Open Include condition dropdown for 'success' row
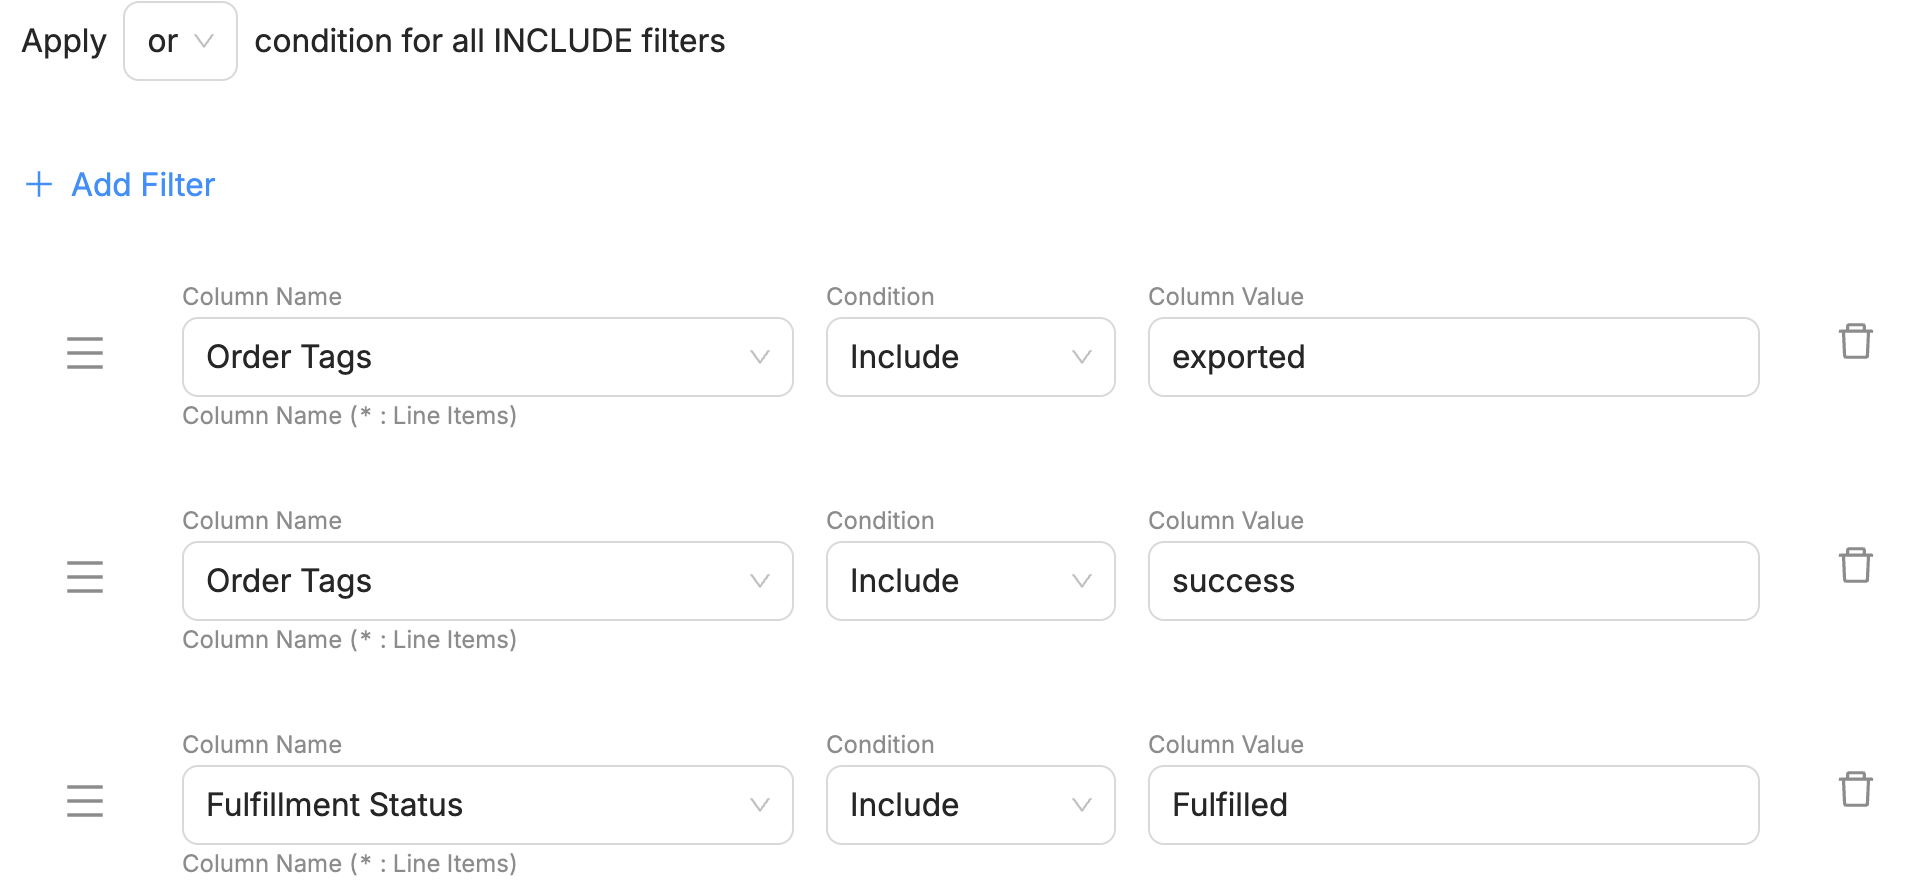This screenshot has height=896, width=1928. pos(971,581)
